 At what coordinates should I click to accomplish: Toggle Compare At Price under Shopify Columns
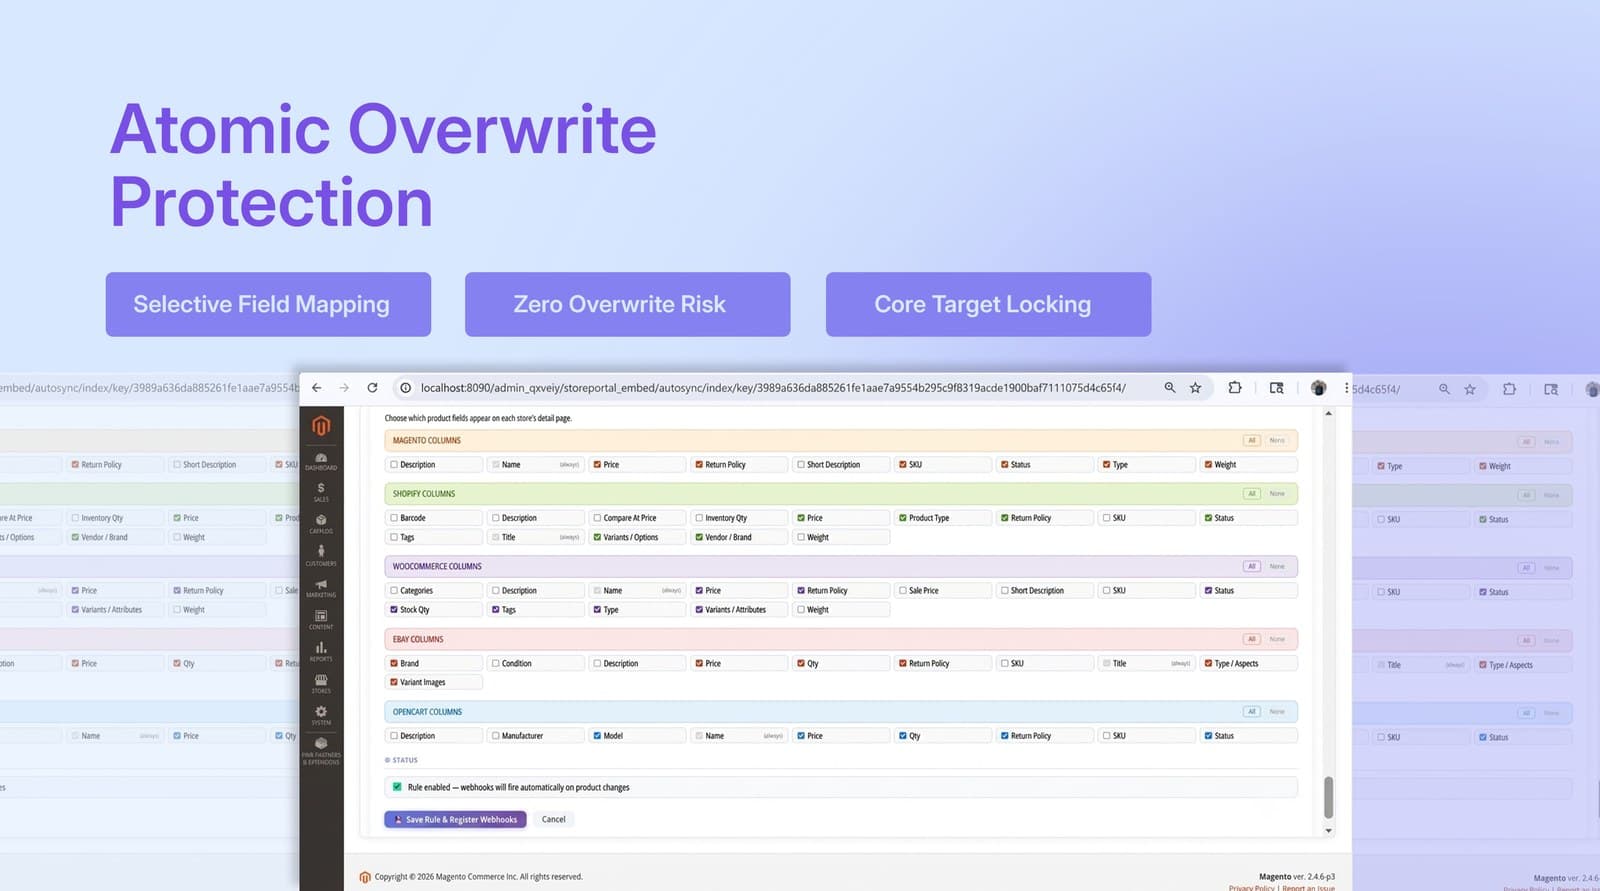[x=597, y=518]
